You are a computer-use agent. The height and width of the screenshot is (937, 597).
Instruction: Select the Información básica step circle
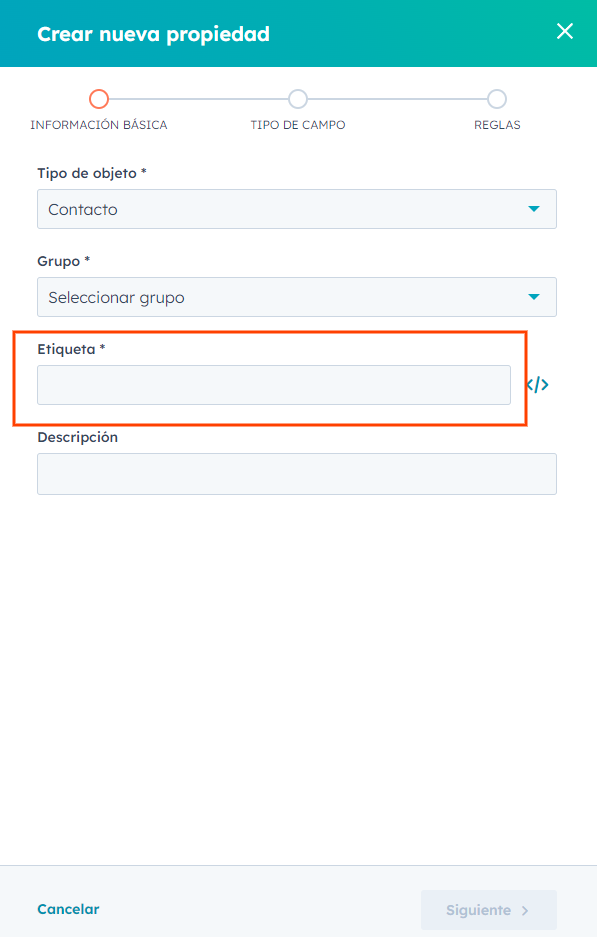[x=99, y=99]
